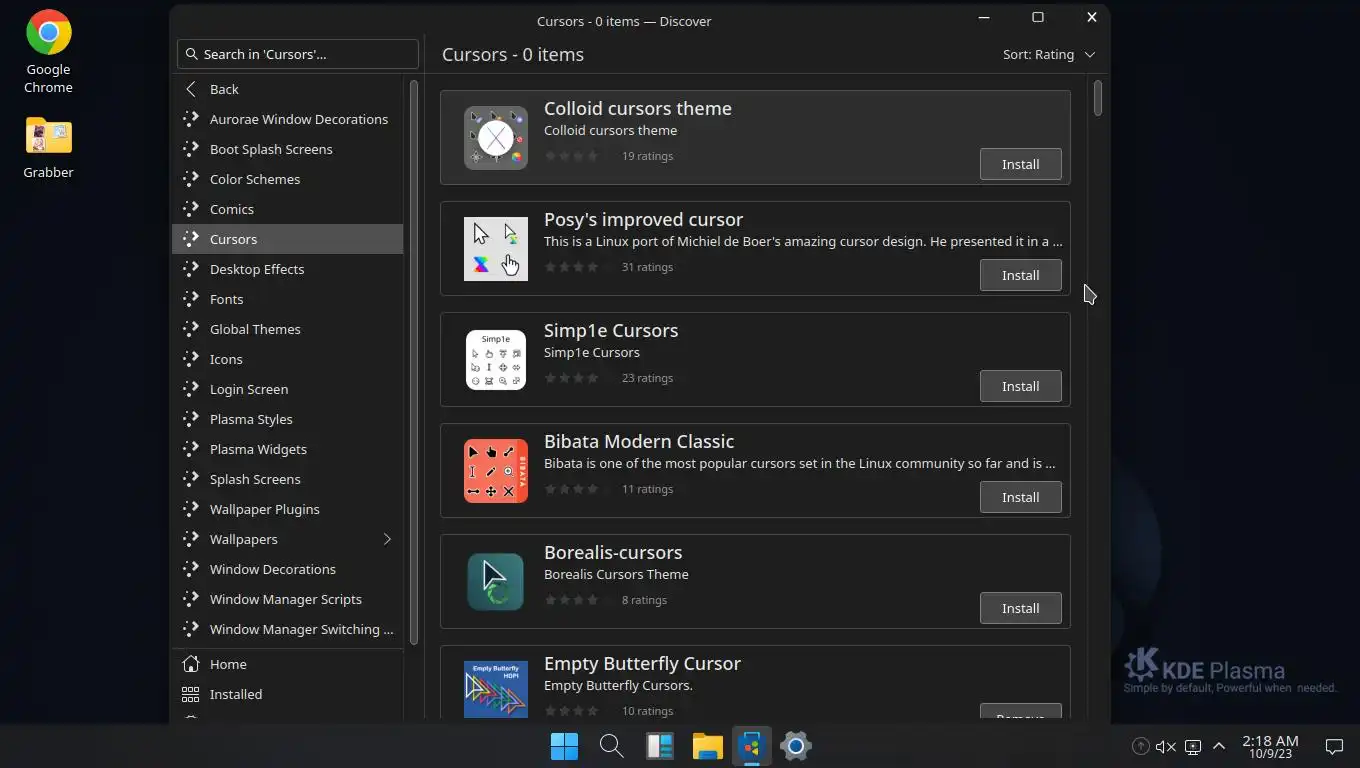Open Fonts category
This screenshot has height=768, width=1360.
288,299
